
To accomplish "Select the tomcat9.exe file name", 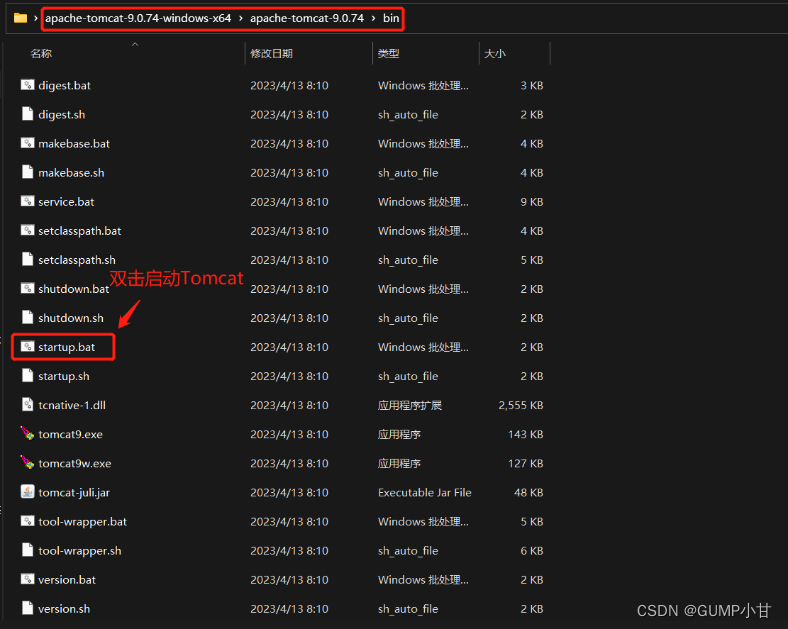I will click(70, 434).
